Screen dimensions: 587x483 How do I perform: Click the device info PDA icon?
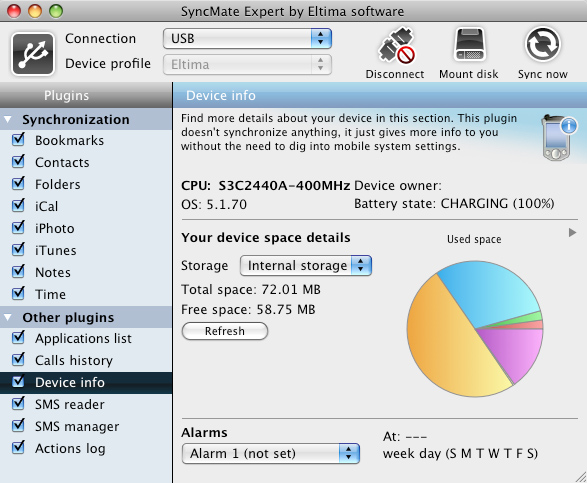click(x=559, y=138)
